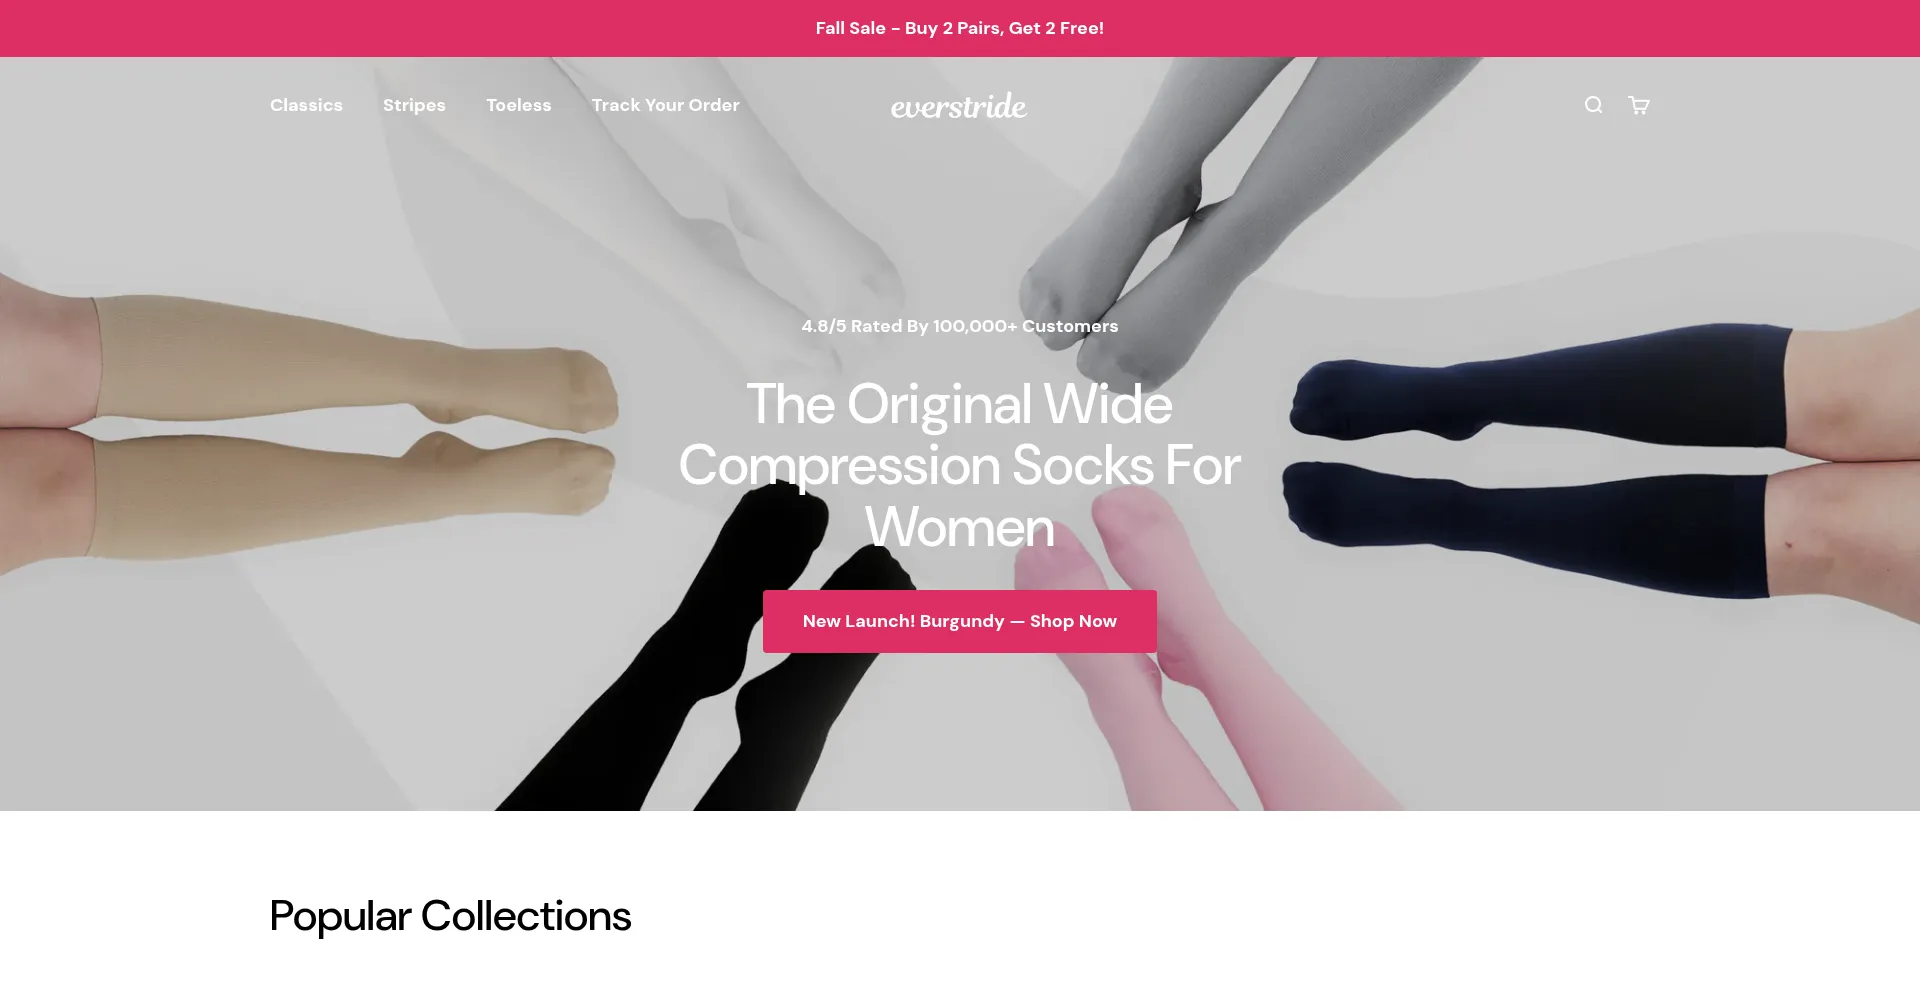Click the word Burgundy on the pink button
Image resolution: width=1920 pixels, height=993 pixels.
point(962,621)
